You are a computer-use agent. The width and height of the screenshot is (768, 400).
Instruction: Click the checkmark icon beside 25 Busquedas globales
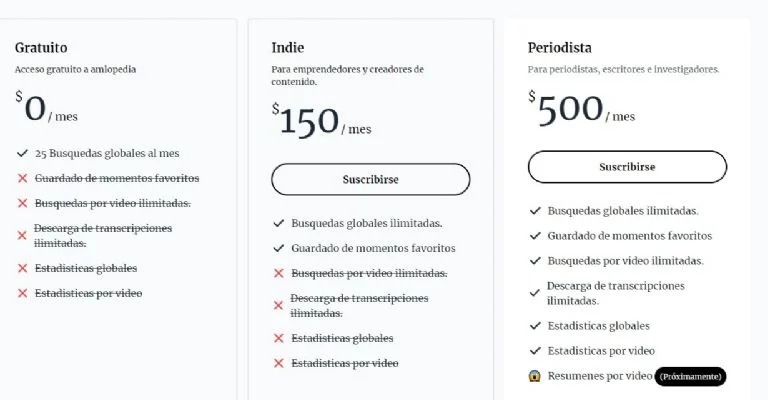tap(22, 154)
